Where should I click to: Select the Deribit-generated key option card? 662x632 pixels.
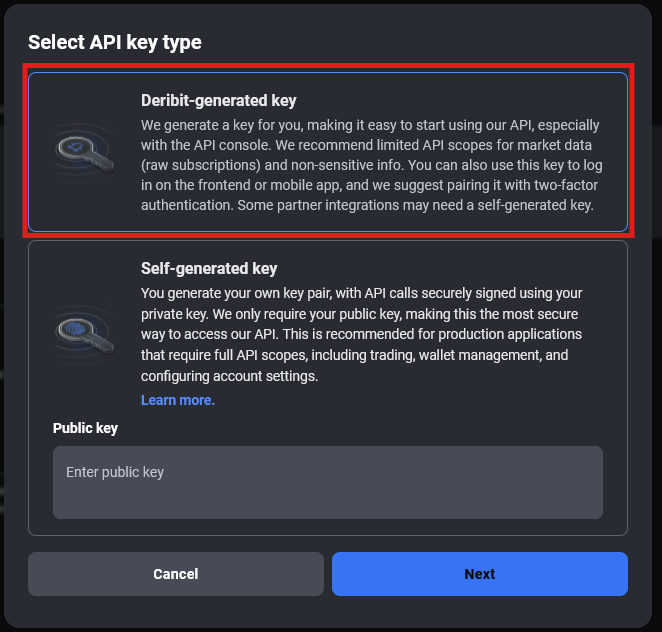coord(327,152)
